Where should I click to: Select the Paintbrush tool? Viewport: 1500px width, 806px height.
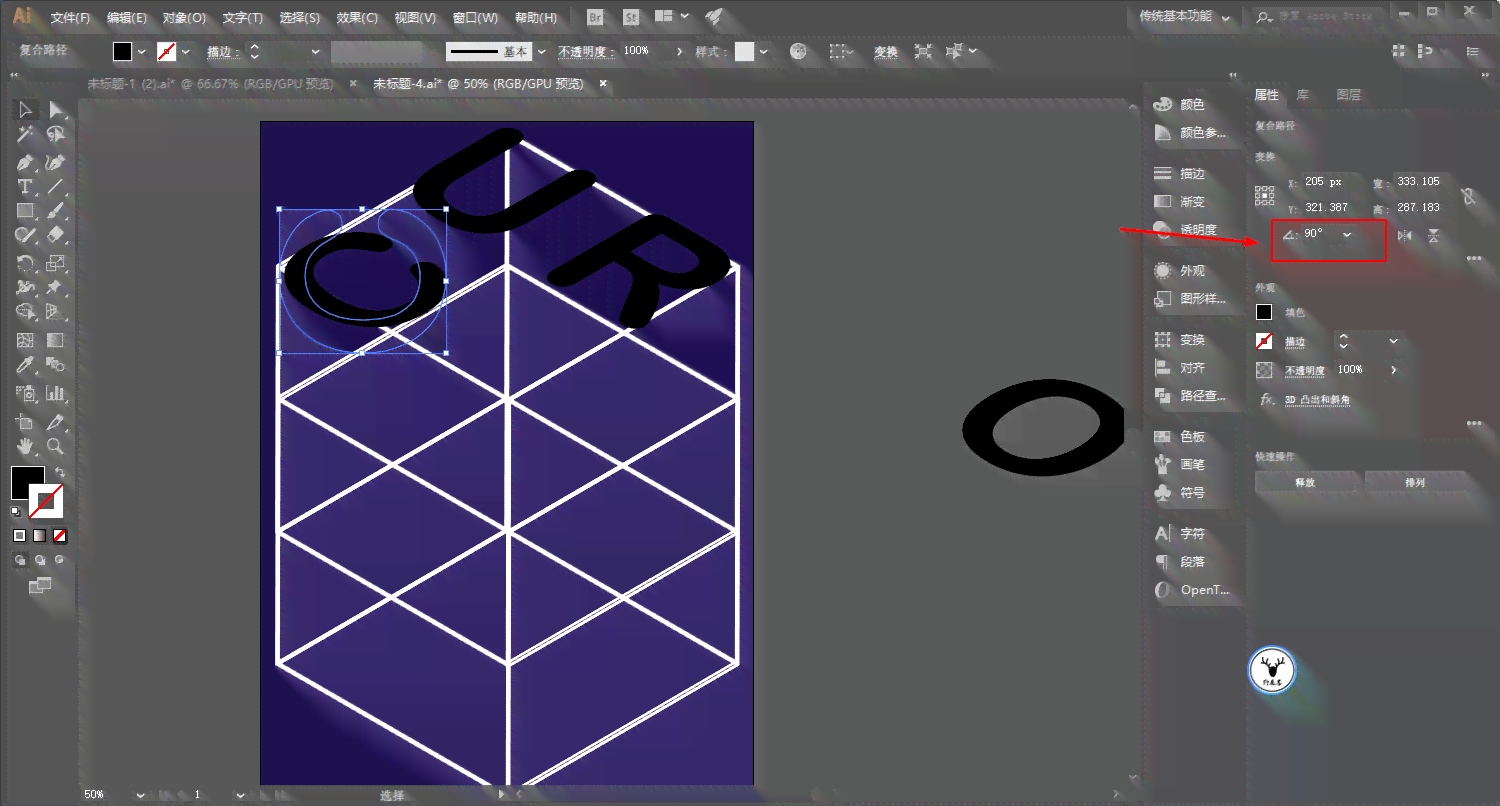pyautogui.click(x=56, y=211)
